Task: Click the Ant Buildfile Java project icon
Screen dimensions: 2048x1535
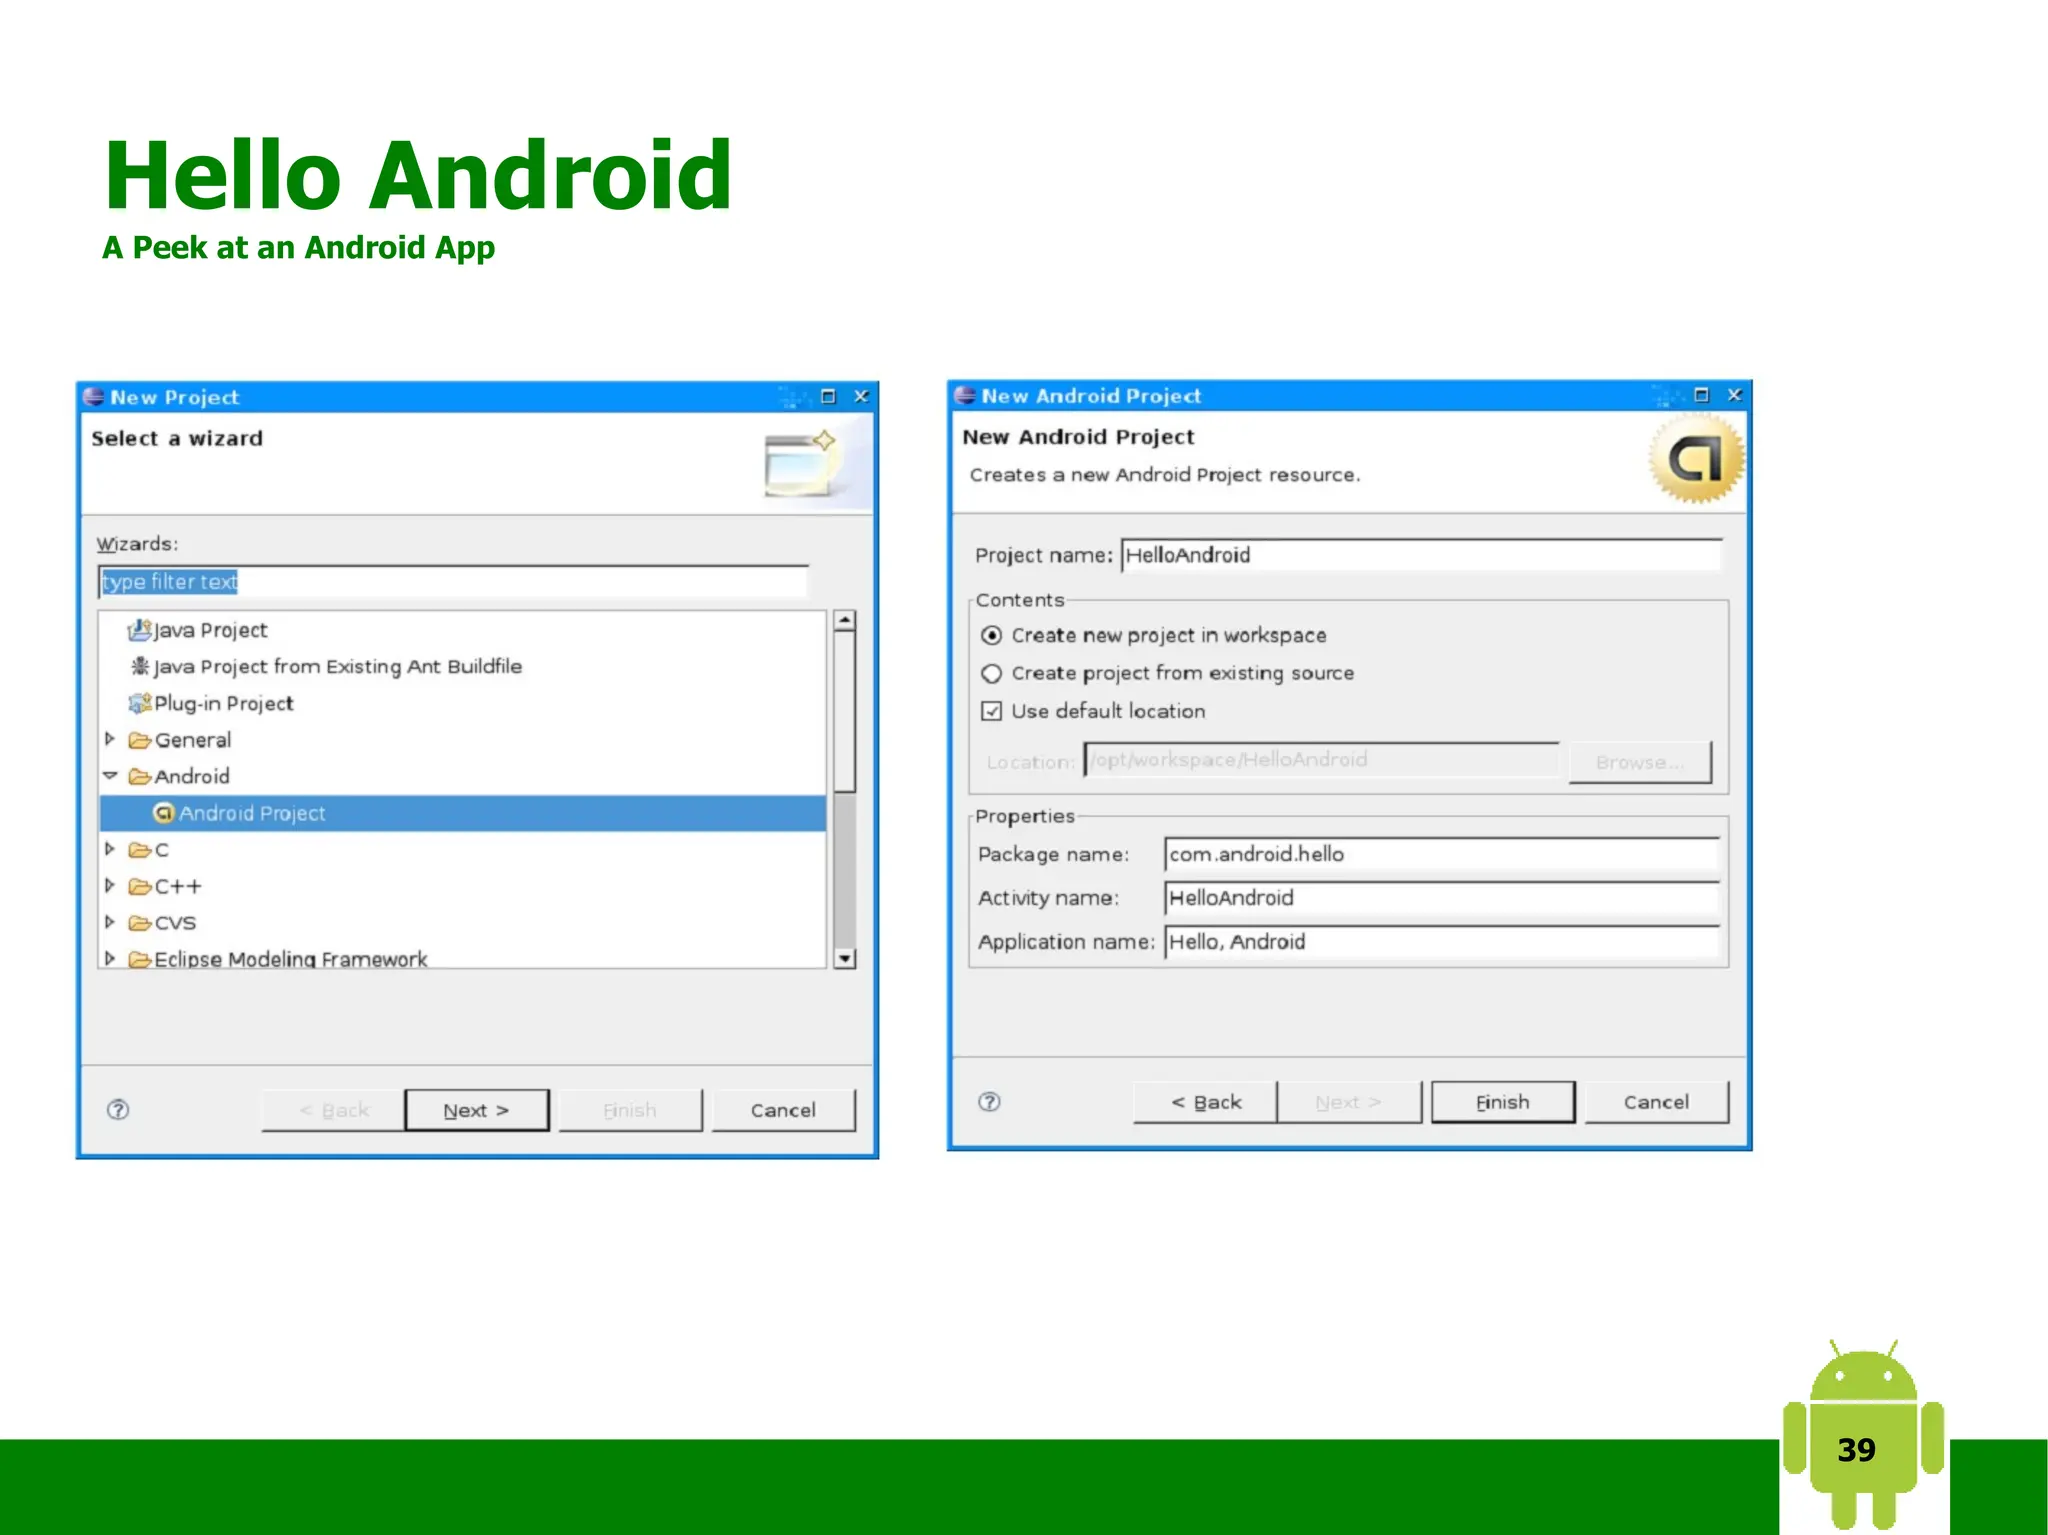Action: [x=140, y=666]
